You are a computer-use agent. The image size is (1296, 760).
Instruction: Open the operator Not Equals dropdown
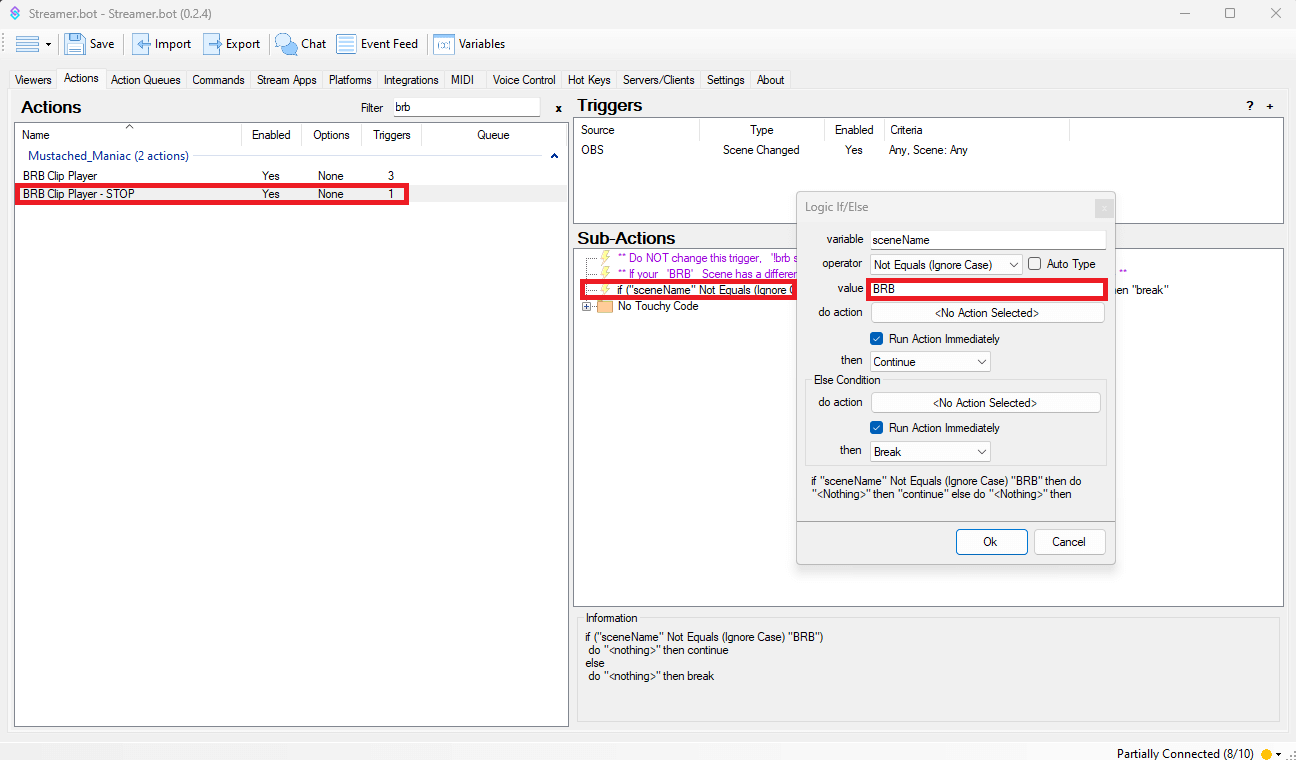(945, 264)
